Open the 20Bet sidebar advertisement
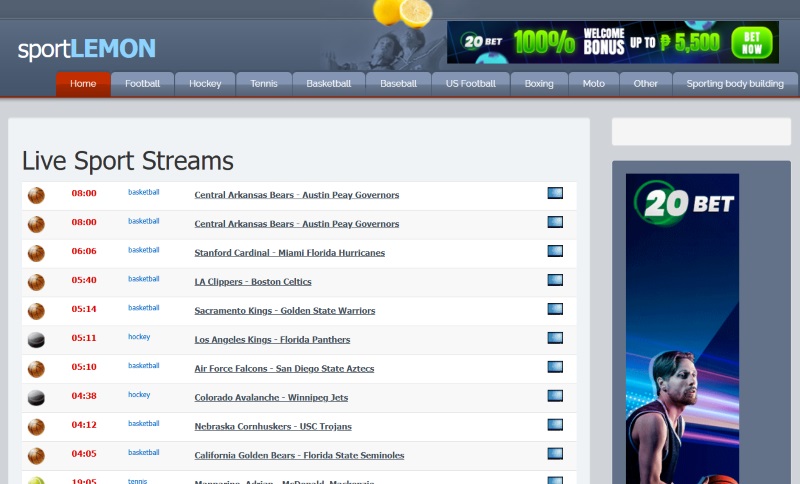This screenshot has height=484, width=800. pos(682,328)
